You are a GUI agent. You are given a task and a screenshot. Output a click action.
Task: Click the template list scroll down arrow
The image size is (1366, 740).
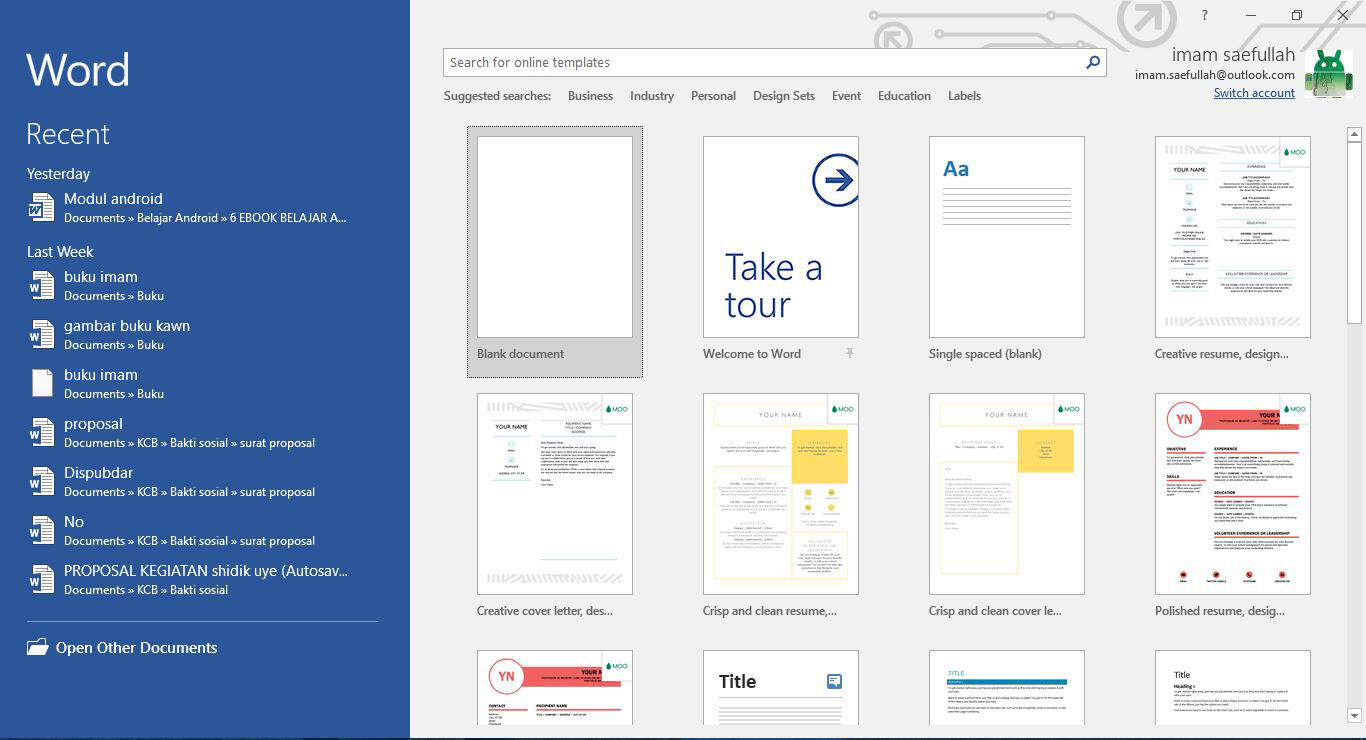tap(1354, 716)
